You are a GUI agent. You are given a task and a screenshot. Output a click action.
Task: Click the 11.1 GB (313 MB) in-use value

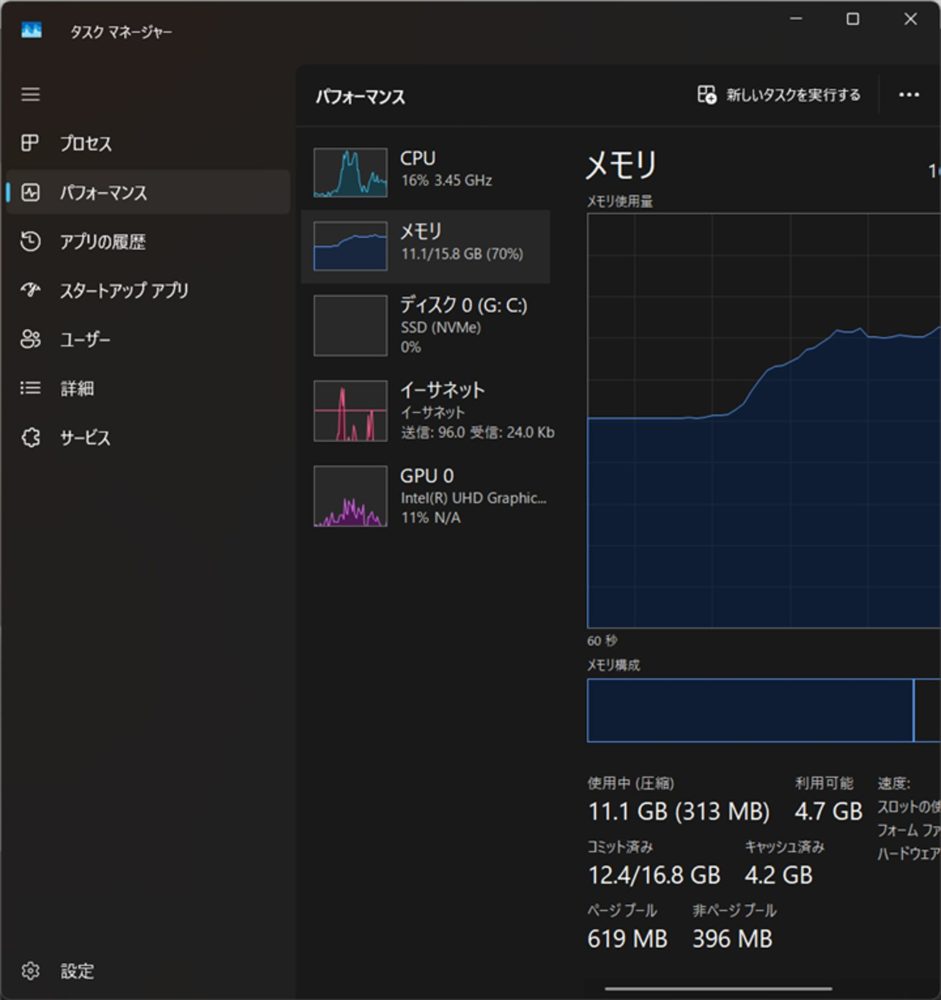[679, 811]
